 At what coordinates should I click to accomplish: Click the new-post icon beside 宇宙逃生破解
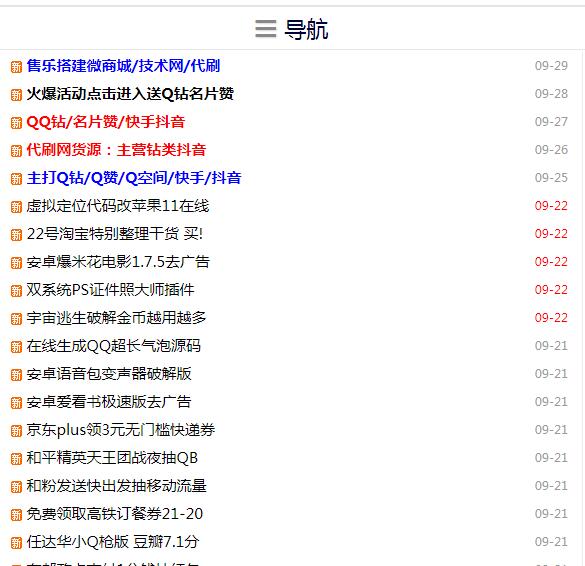pyautogui.click(x=16, y=319)
